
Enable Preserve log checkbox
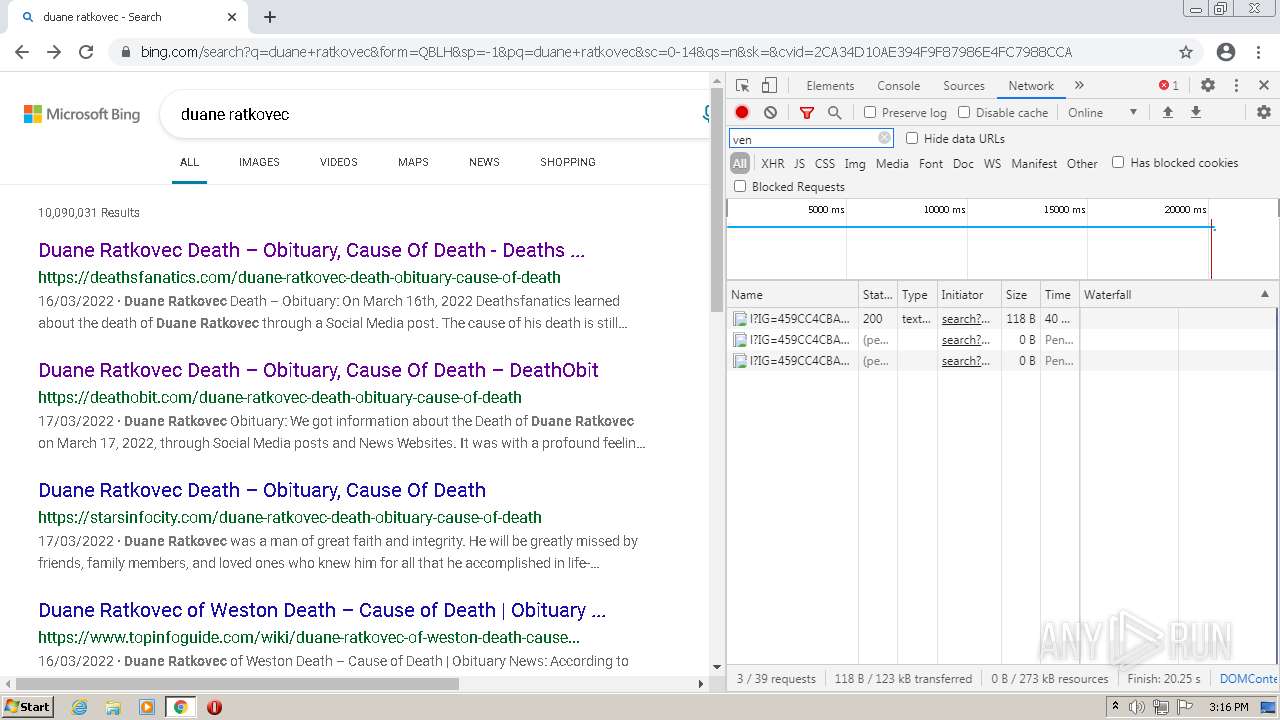click(870, 113)
